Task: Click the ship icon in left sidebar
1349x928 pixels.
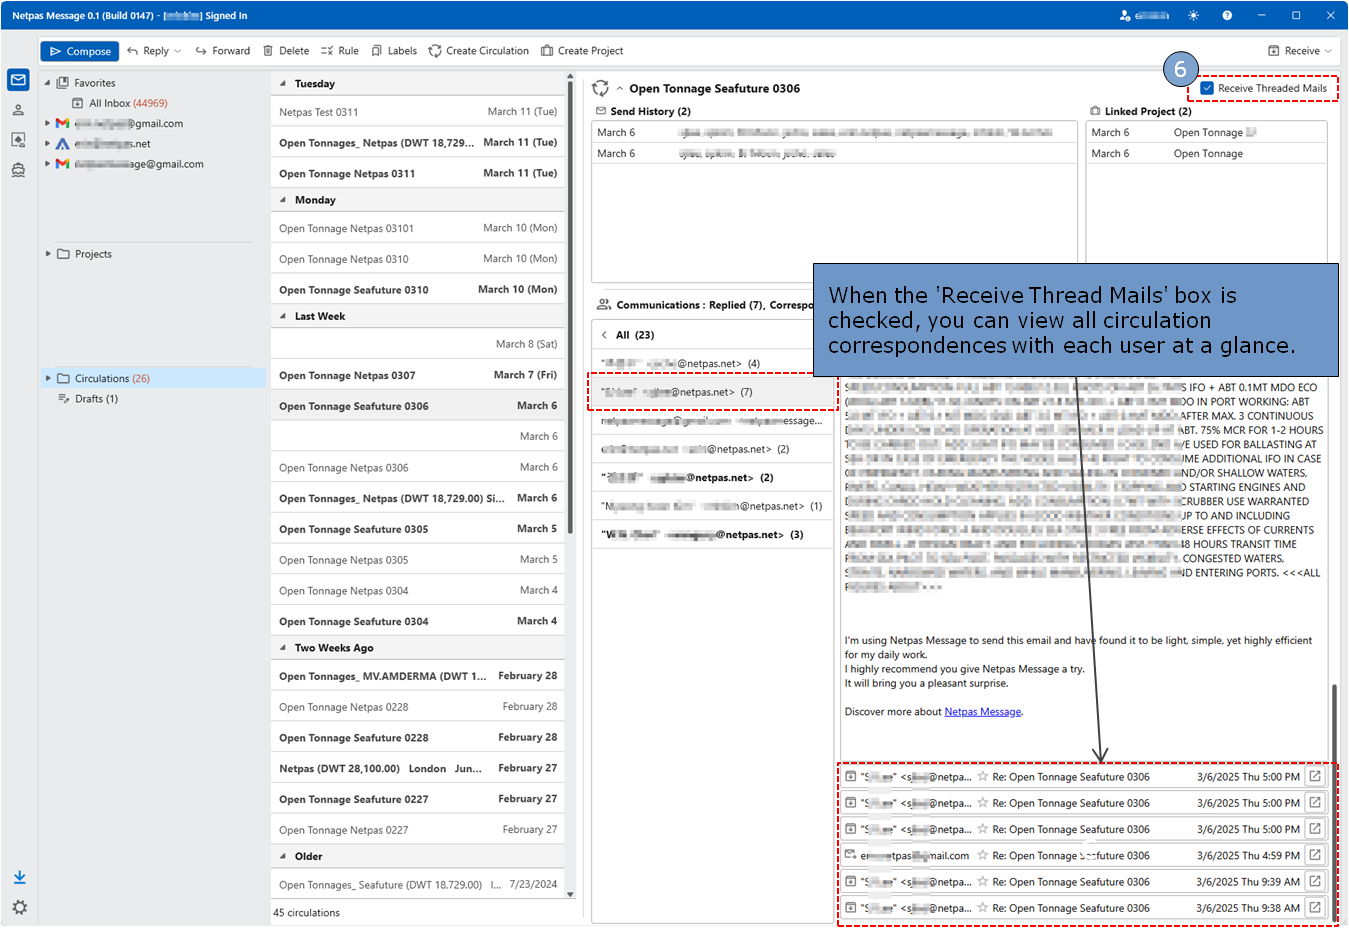Action: coord(18,170)
